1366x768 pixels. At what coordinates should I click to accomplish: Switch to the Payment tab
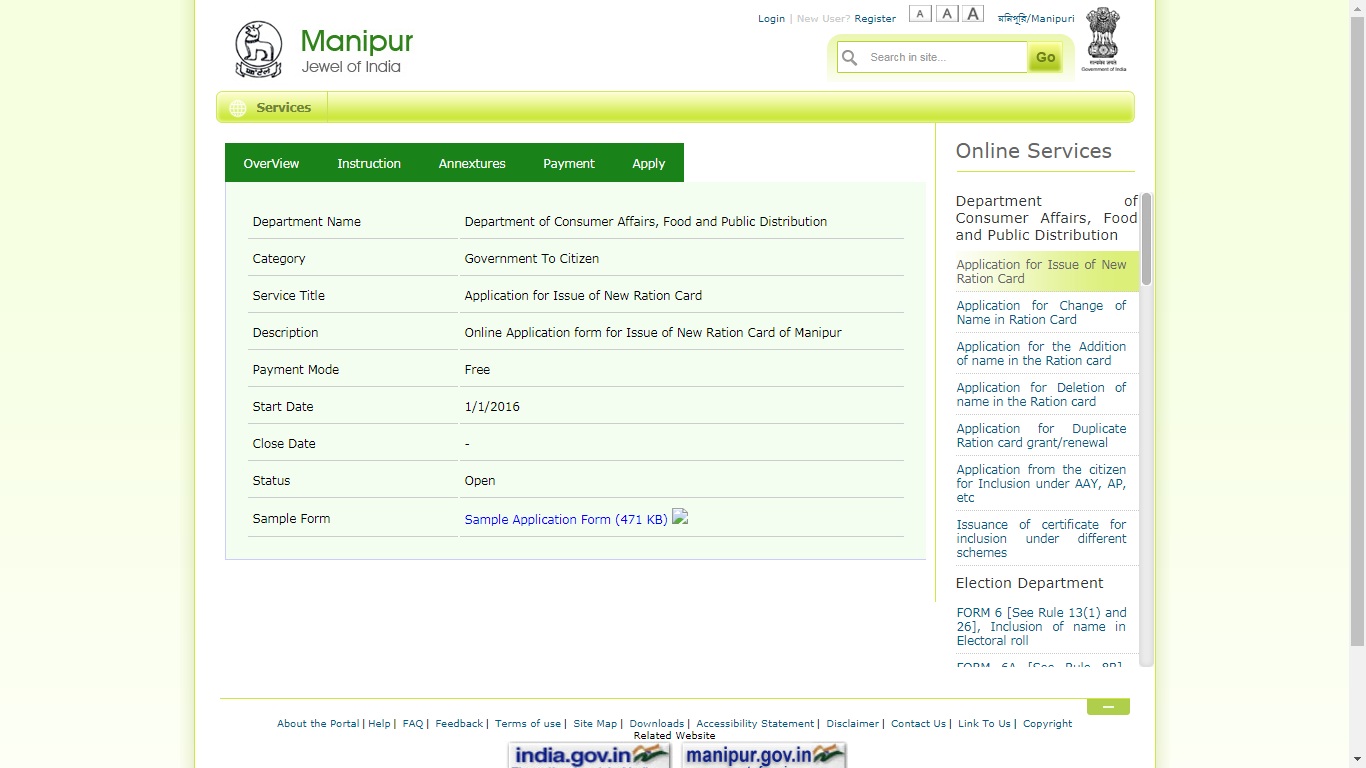(x=568, y=162)
